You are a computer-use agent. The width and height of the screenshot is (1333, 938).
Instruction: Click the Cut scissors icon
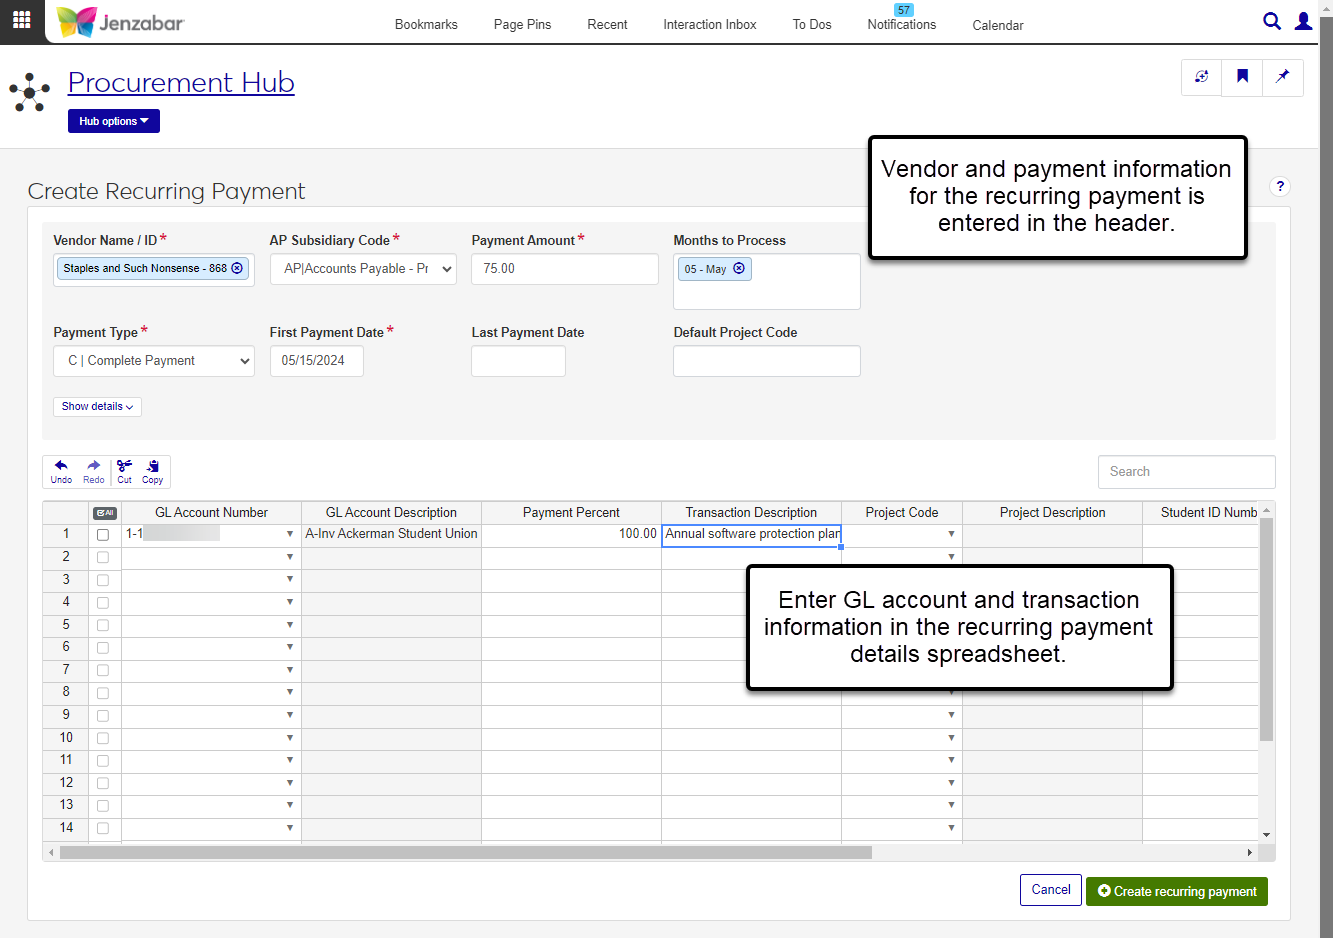point(124,471)
